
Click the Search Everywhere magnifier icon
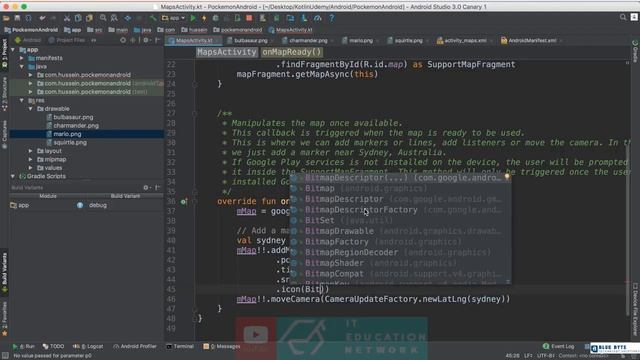tap(622, 18)
